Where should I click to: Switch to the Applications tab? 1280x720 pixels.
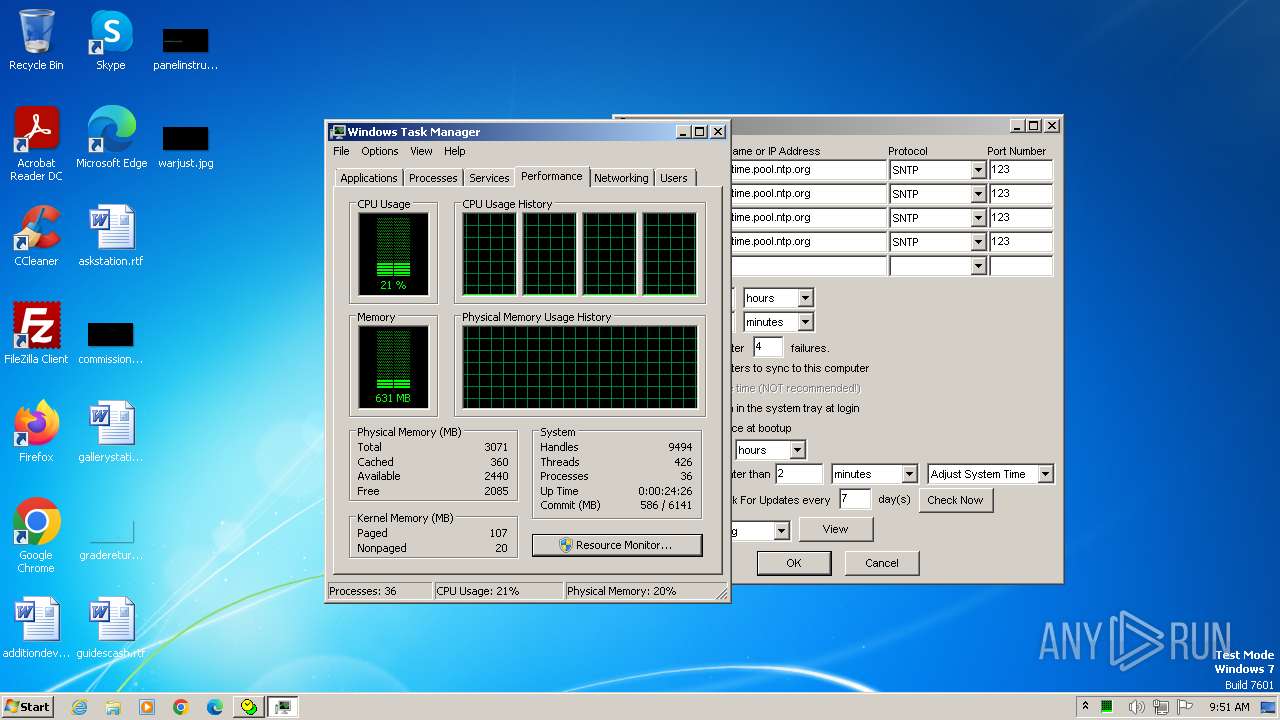[369, 178]
